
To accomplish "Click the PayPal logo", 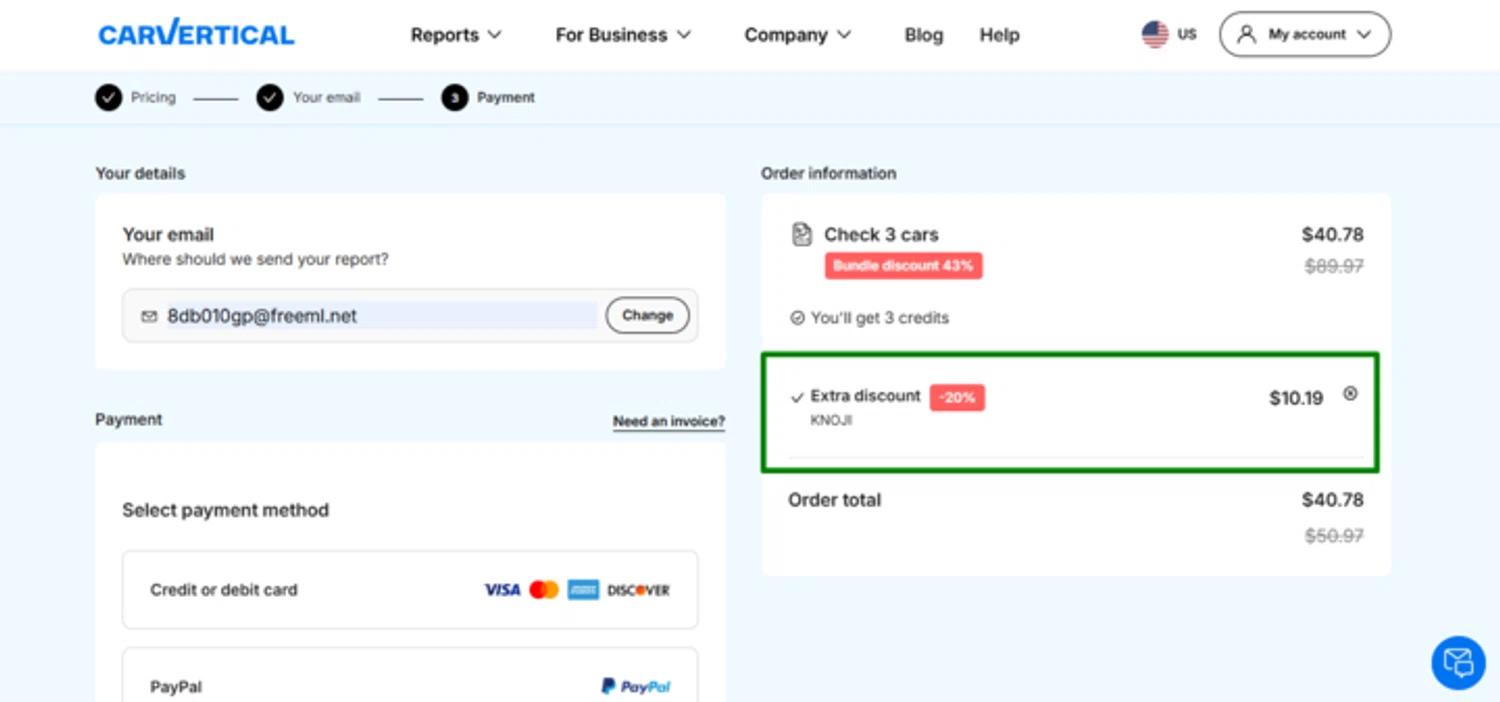I will point(636,686).
